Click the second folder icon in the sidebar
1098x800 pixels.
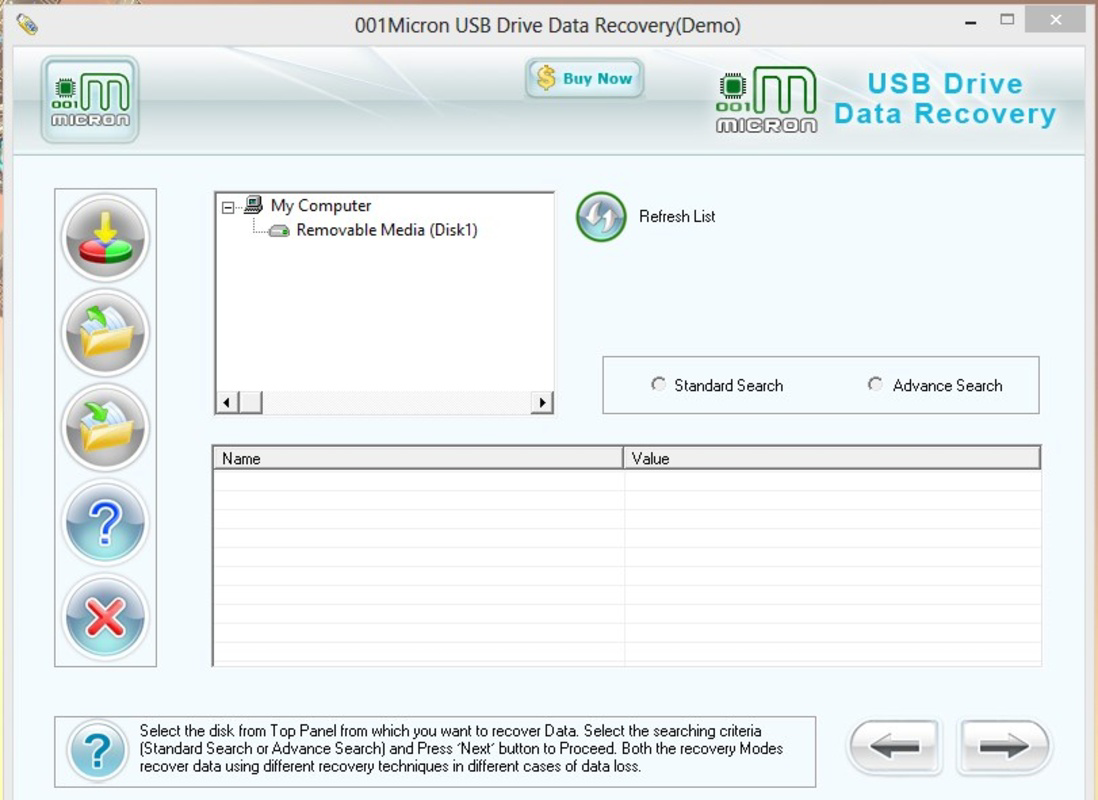pos(105,427)
